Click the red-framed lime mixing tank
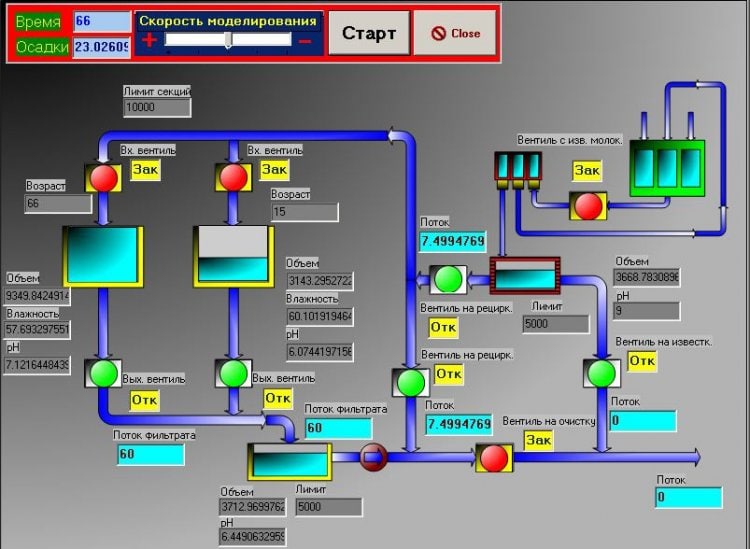Image resolution: width=750 pixels, height=549 pixels. 525,276
